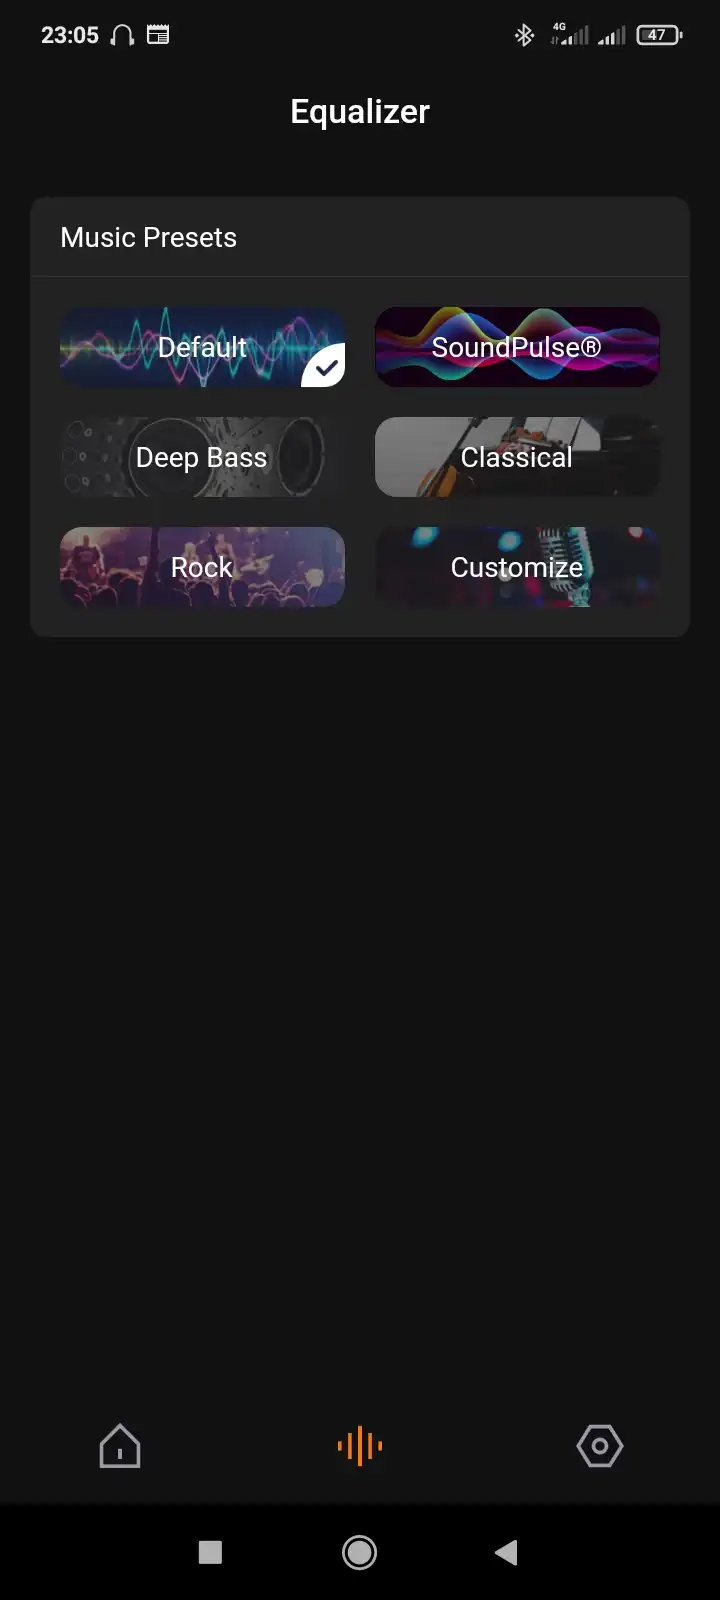Open the Home tab icon
Screen dimensions: 720x1600
[120, 1446]
